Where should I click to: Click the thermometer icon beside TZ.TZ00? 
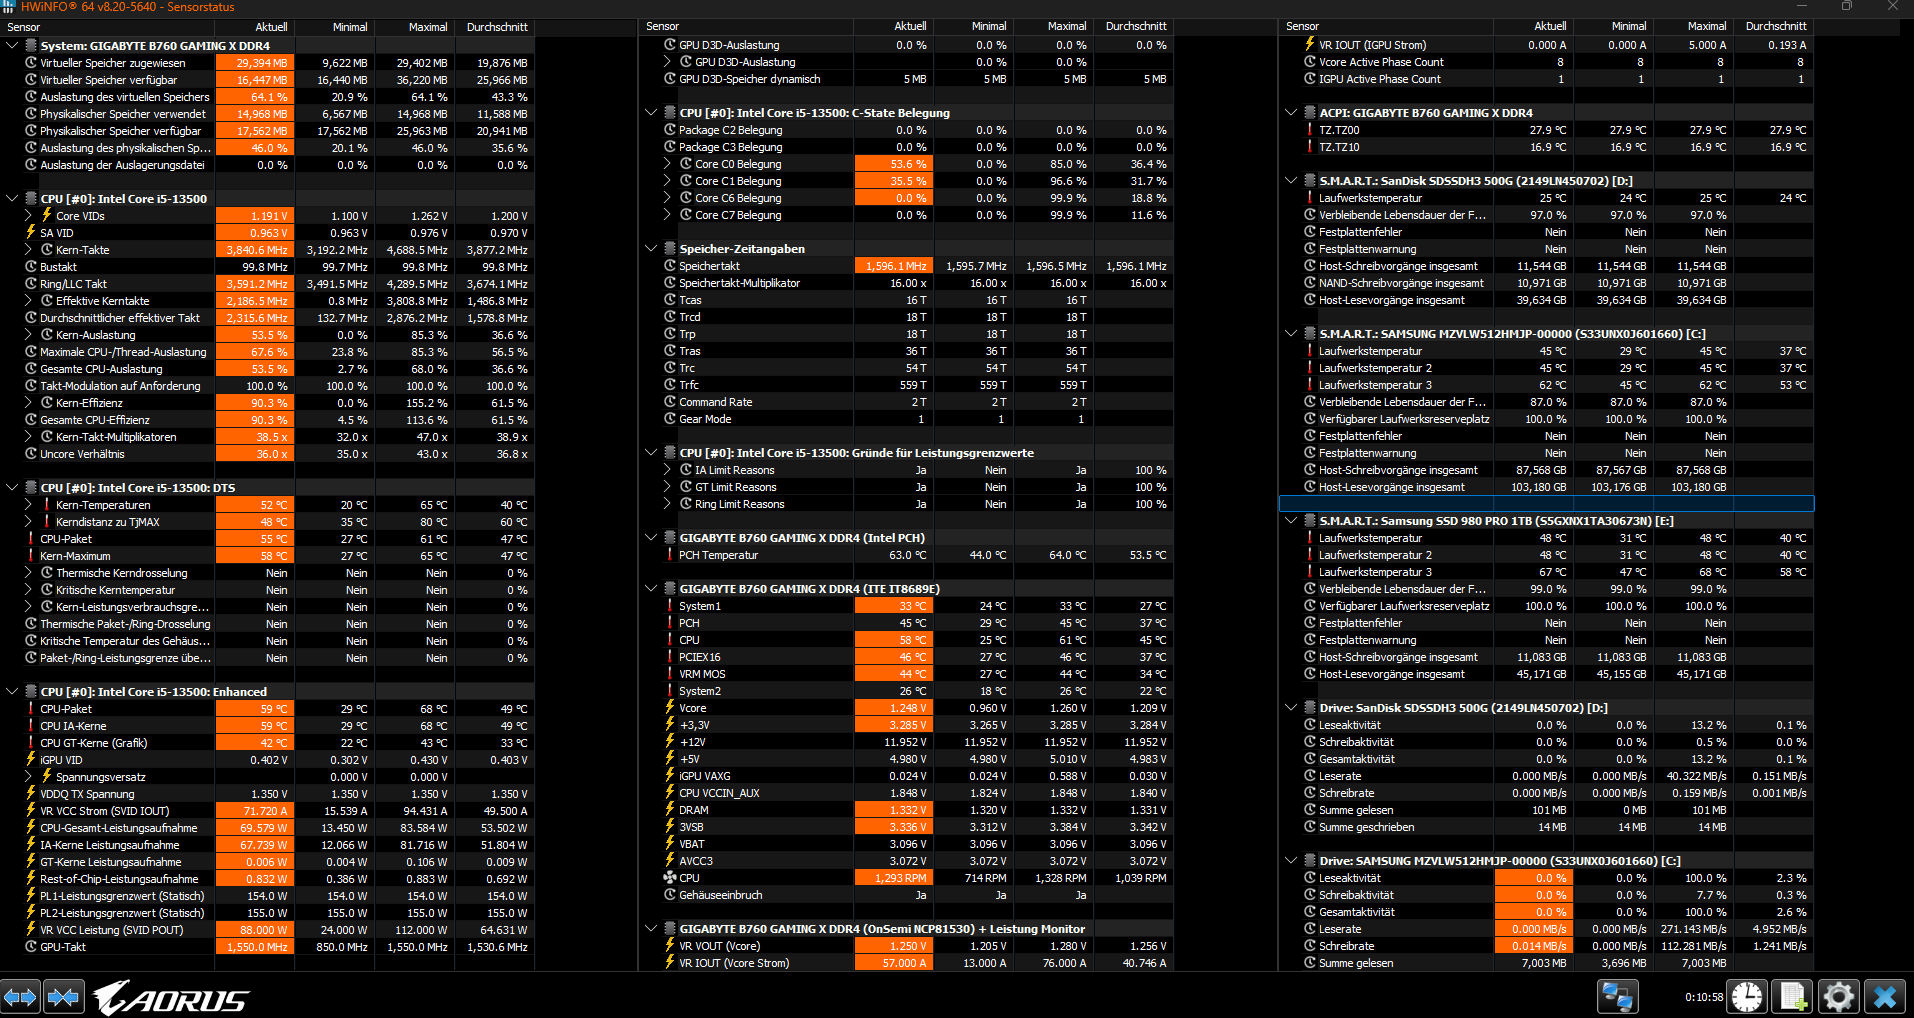pyautogui.click(x=1310, y=130)
